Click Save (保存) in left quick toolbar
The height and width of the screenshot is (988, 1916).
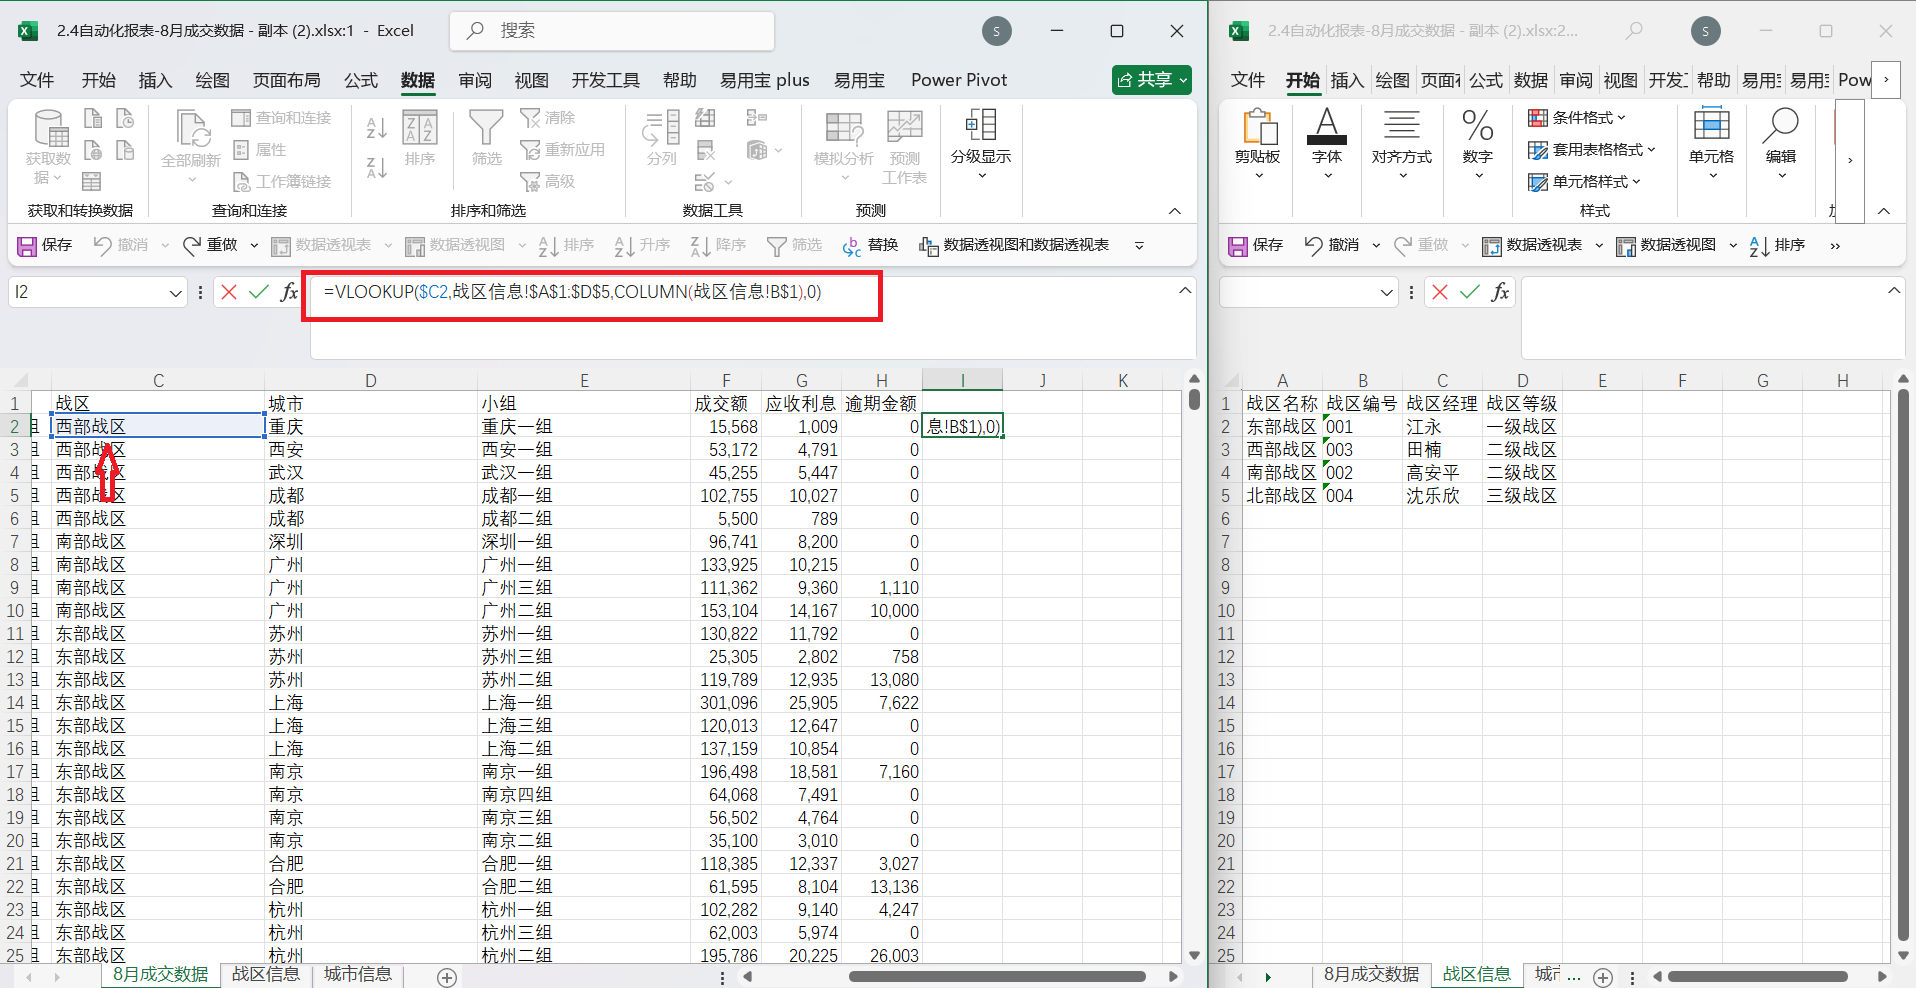tap(45, 245)
